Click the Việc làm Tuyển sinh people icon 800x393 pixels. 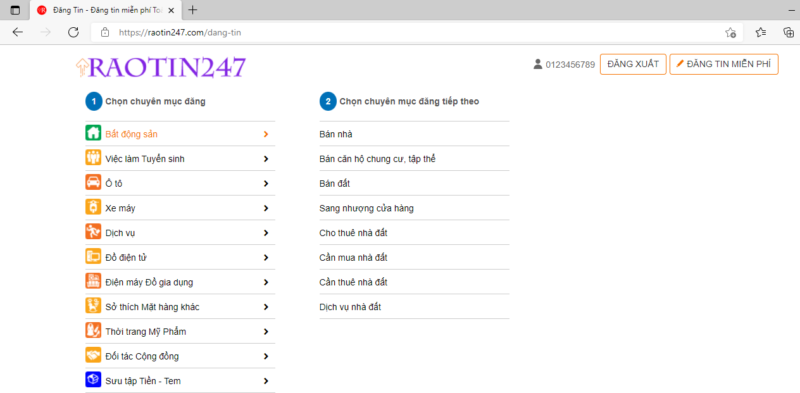tap(93, 158)
